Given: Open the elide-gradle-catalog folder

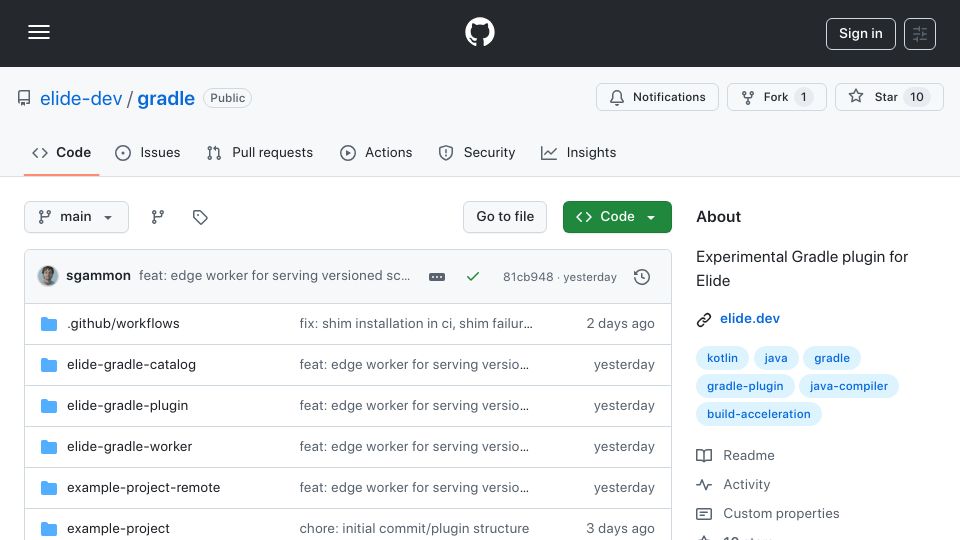Looking at the screenshot, I should coord(132,364).
